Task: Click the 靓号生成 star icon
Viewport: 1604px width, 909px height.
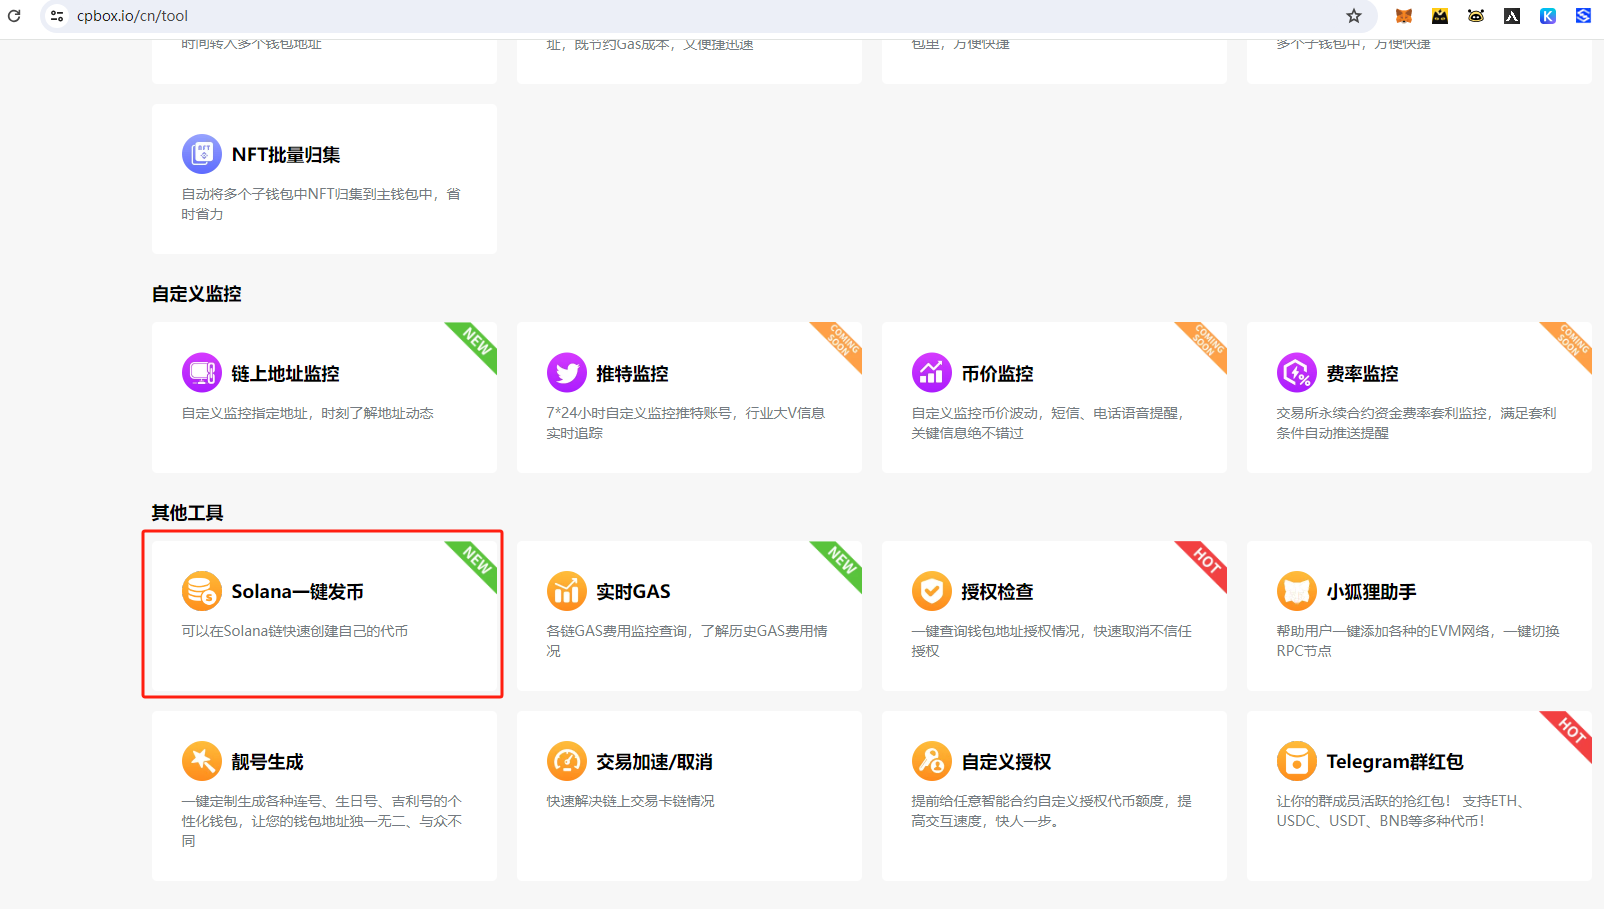Action: tap(202, 761)
